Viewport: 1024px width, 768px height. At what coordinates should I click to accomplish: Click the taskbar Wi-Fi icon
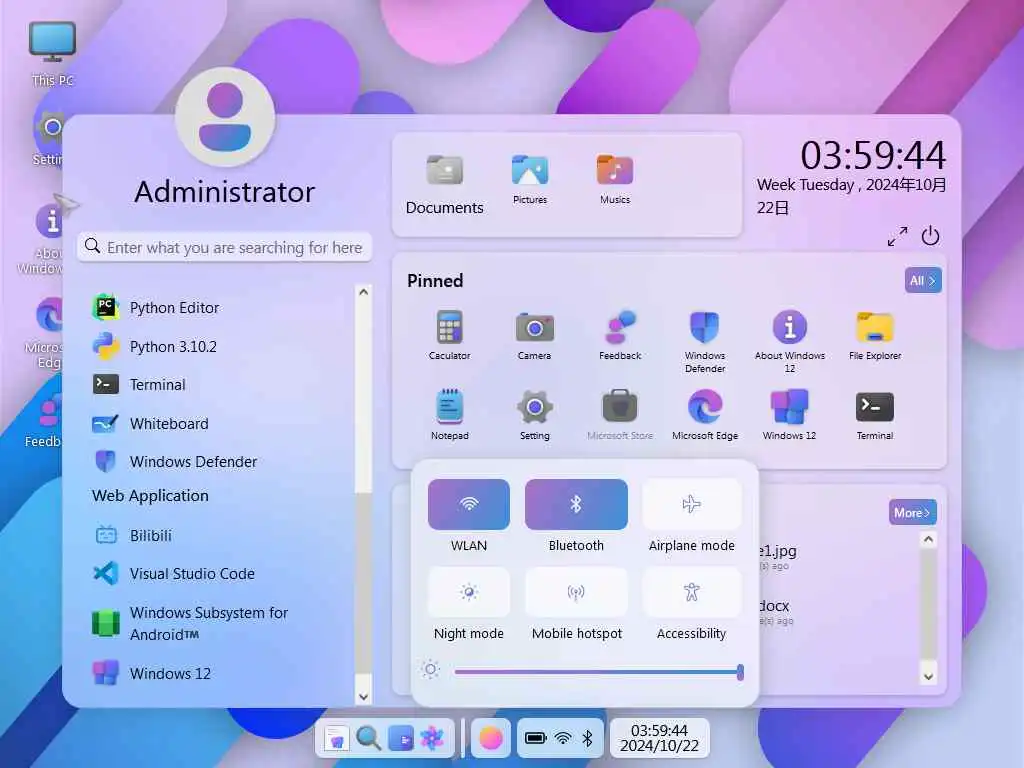tap(562, 738)
